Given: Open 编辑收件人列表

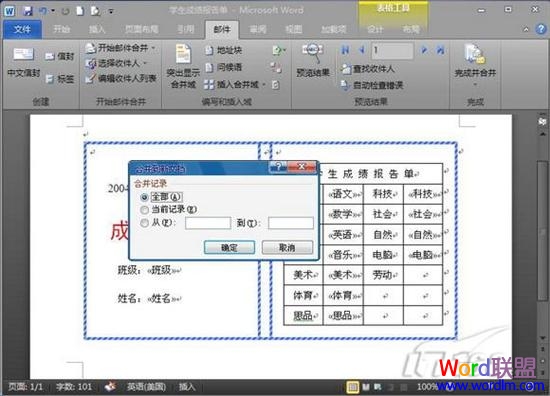Looking at the screenshot, I should [121, 79].
